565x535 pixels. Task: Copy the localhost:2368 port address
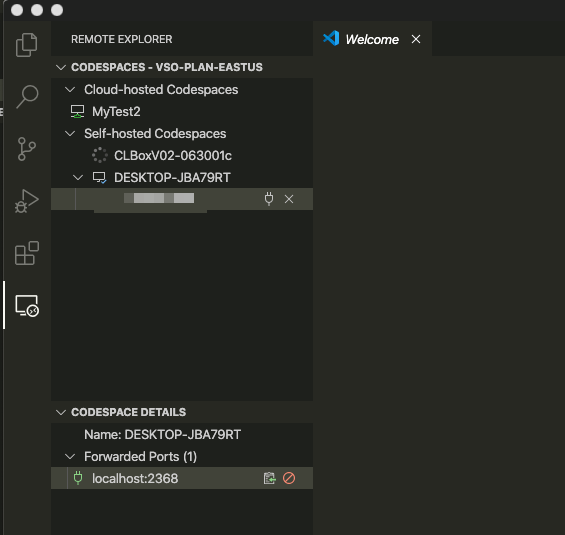pos(269,478)
